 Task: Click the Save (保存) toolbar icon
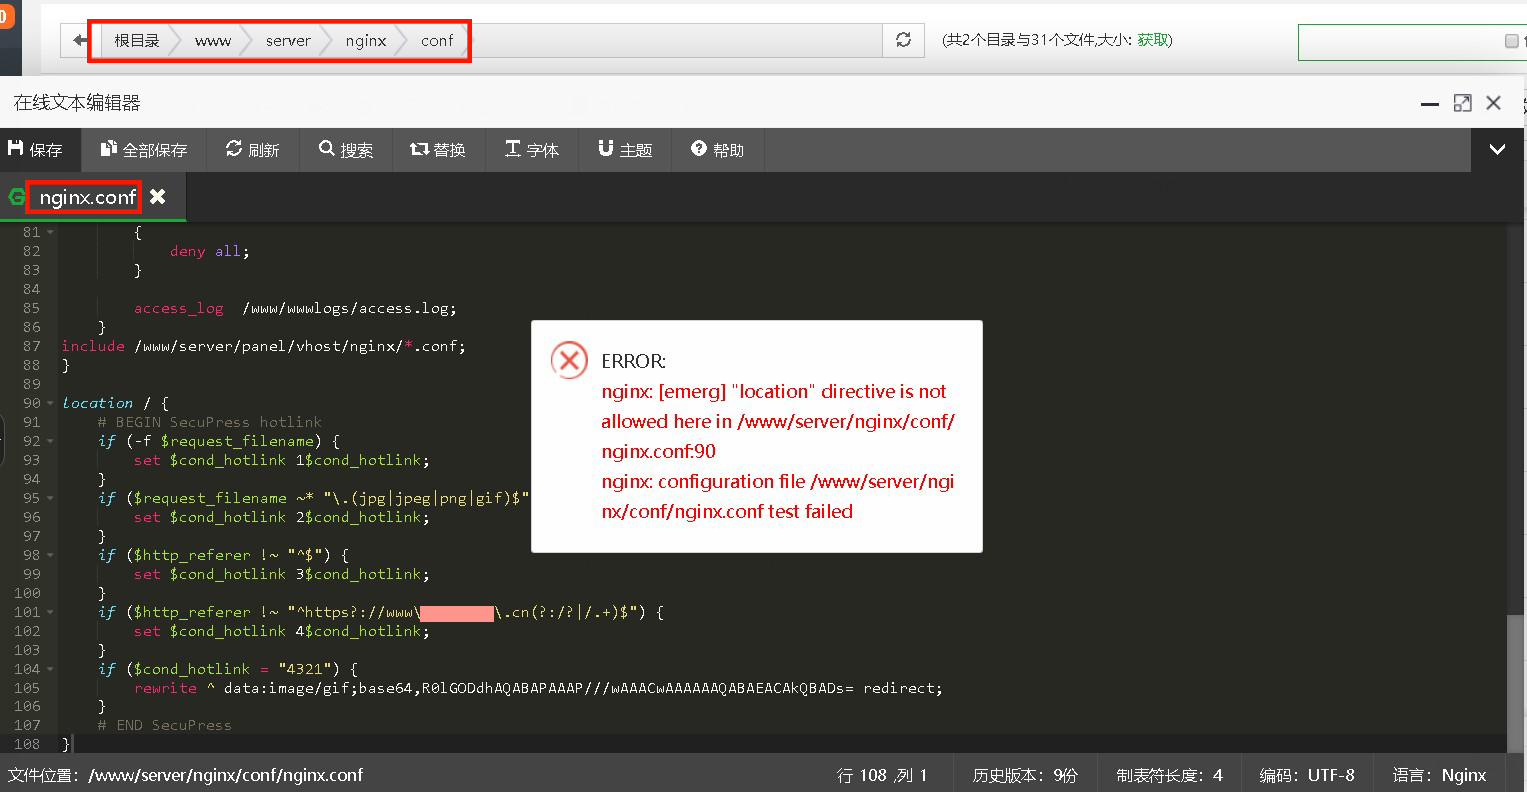pyautogui.click(x=35, y=150)
